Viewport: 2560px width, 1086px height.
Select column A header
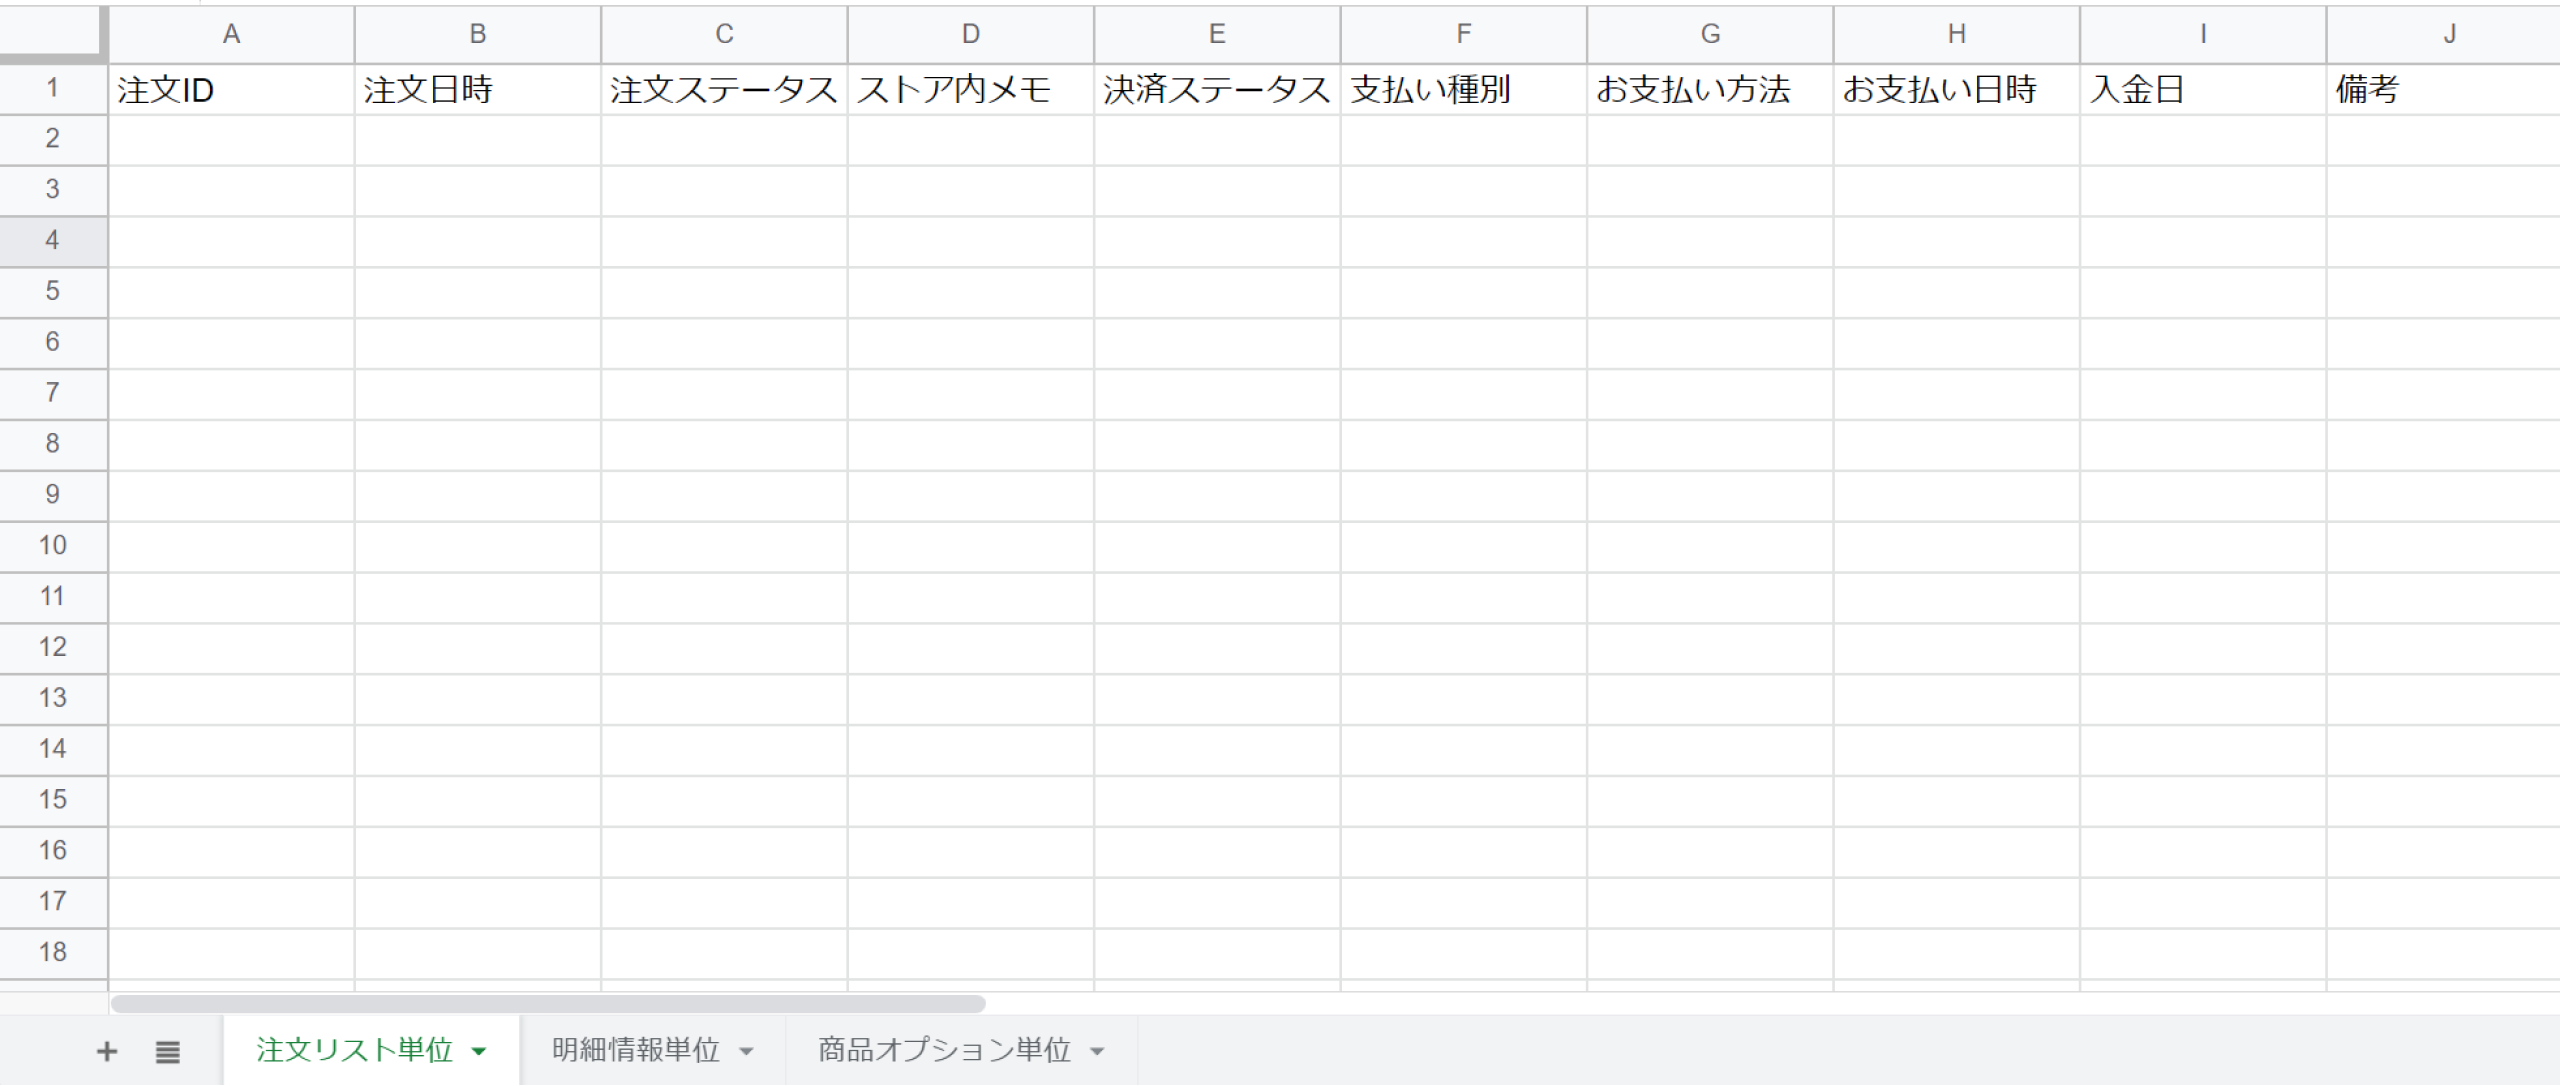pyautogui.click(x=231, y=34)
